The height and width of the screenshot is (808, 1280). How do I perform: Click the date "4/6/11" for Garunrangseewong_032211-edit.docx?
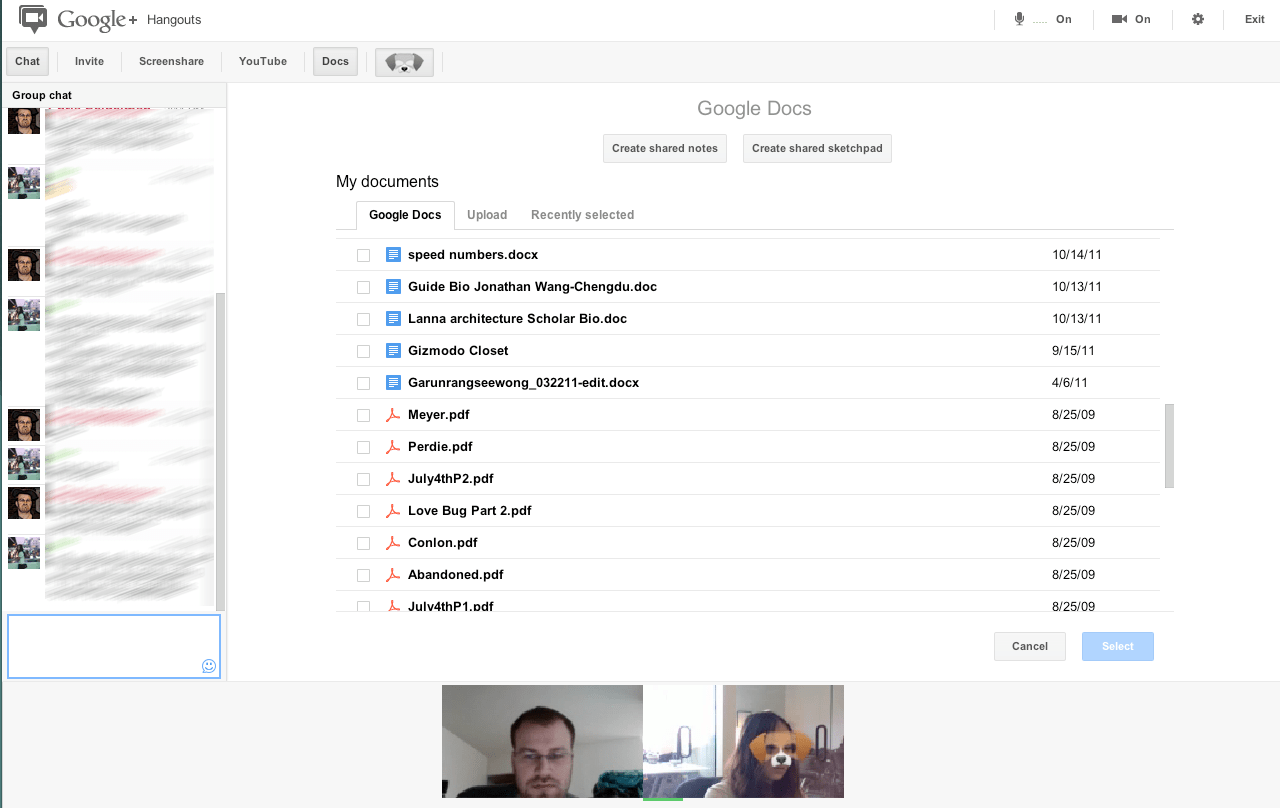(1070, 383)
